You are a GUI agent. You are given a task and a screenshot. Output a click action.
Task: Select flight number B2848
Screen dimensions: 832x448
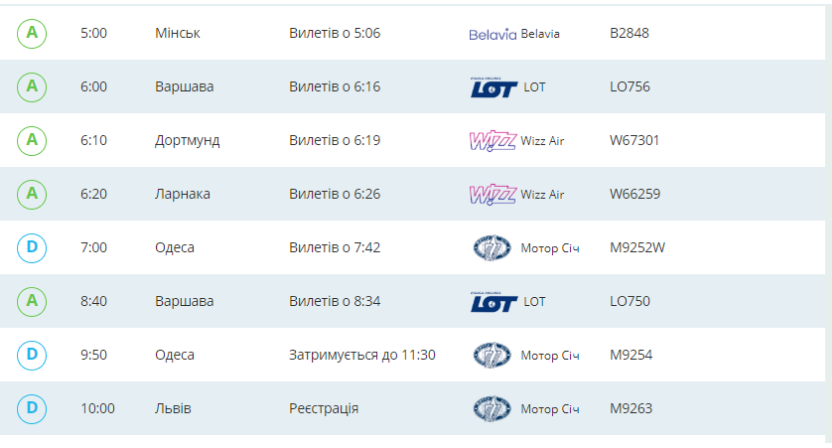629,33
